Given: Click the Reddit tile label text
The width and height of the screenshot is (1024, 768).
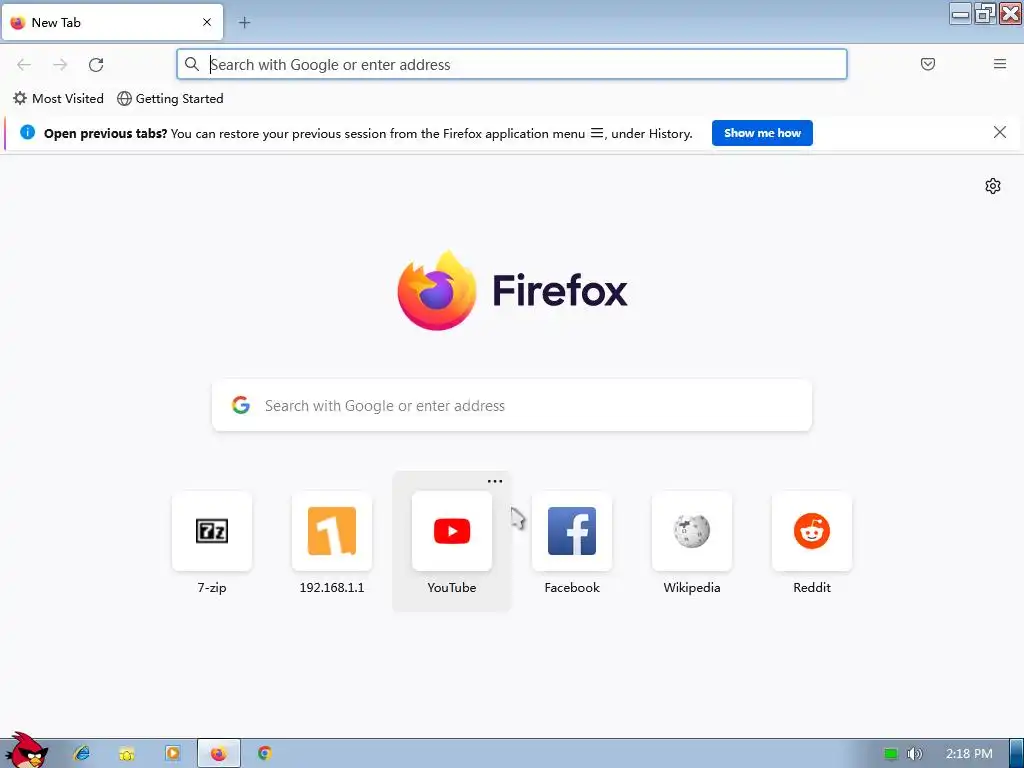Looking at the screenshot, I should (812, 588).
